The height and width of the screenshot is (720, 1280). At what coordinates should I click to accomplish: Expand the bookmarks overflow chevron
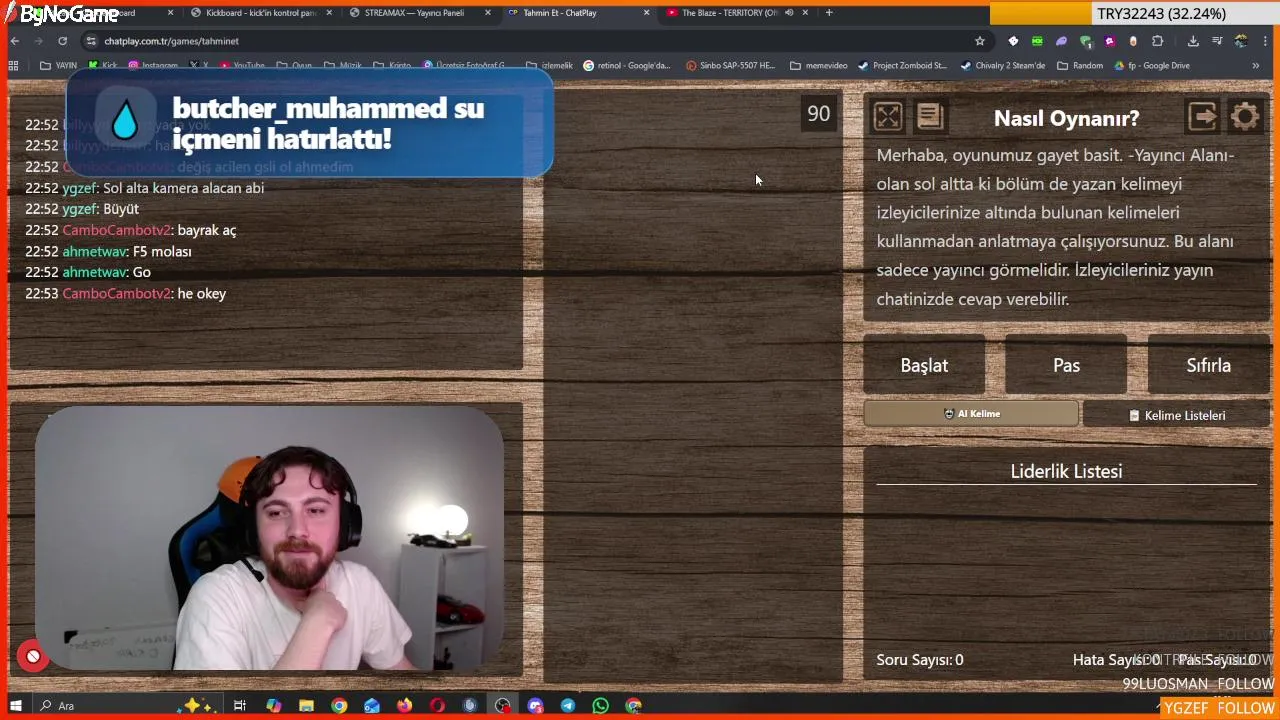click(1255, 66)
